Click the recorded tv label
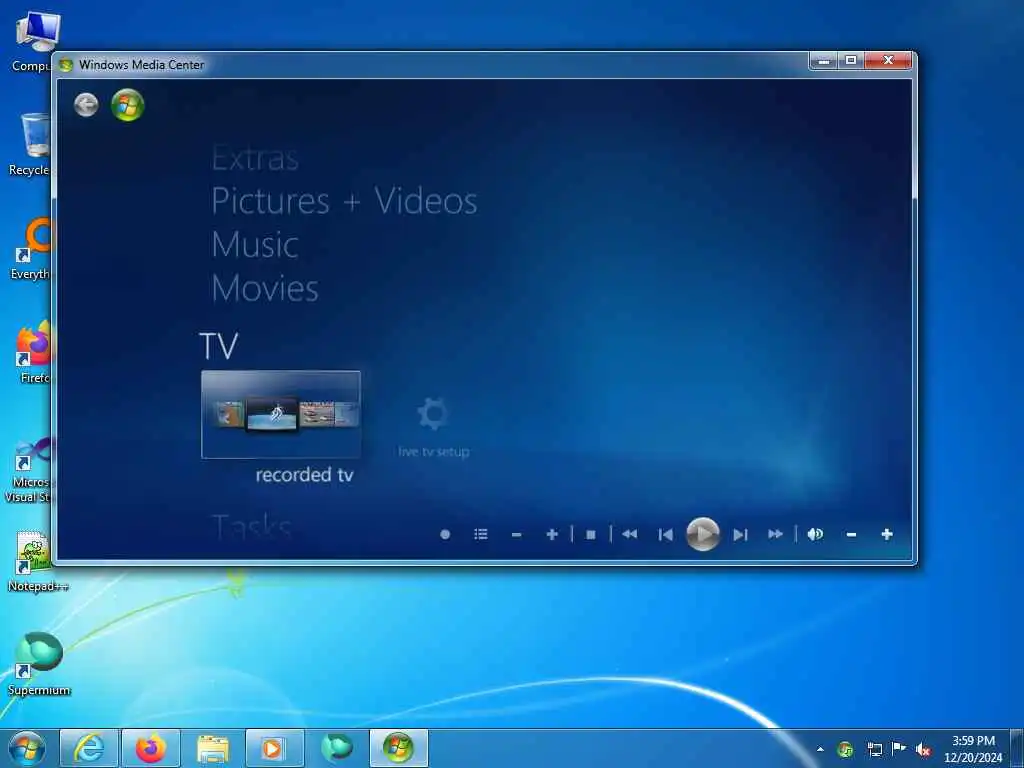 click(x=304, y=475)
